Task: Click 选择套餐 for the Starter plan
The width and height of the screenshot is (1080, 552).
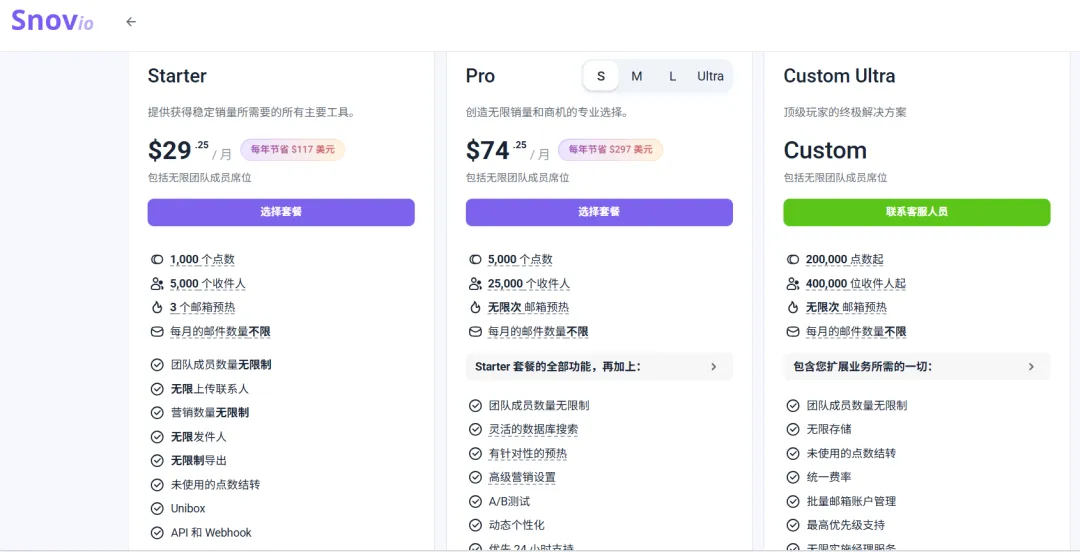Action: (281, 212)
